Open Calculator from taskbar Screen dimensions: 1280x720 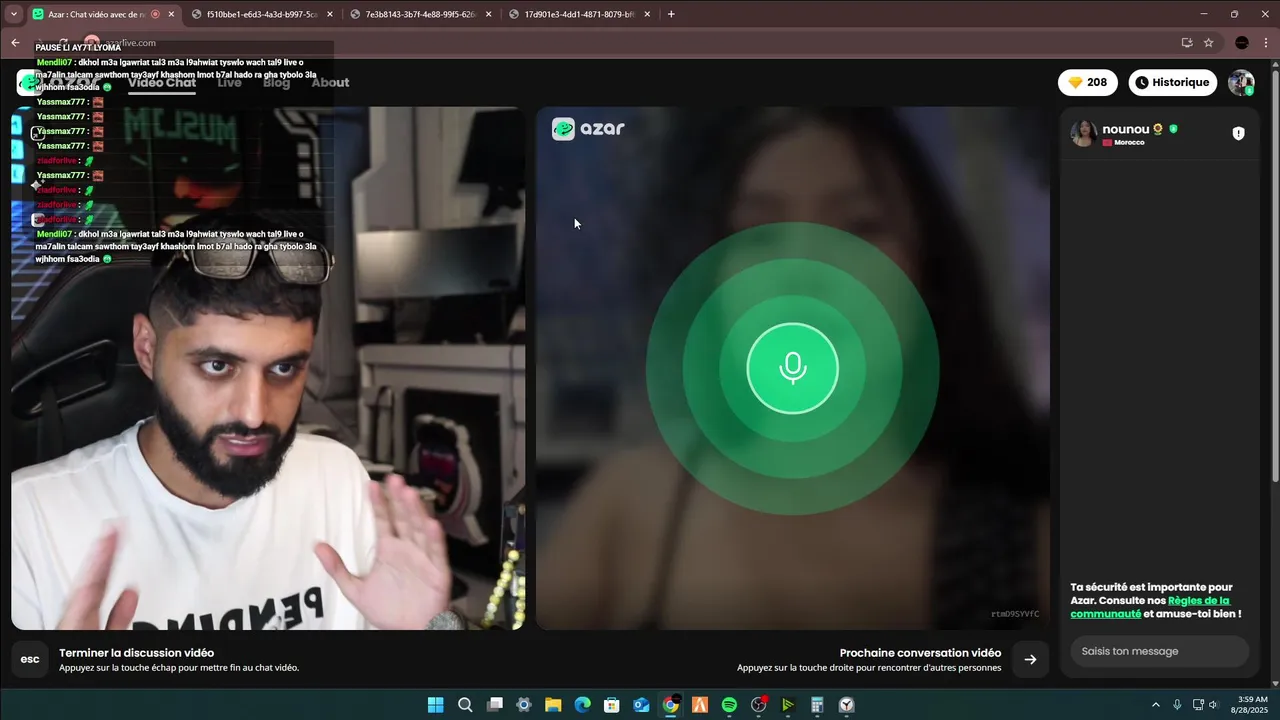(x=817, y=705)
